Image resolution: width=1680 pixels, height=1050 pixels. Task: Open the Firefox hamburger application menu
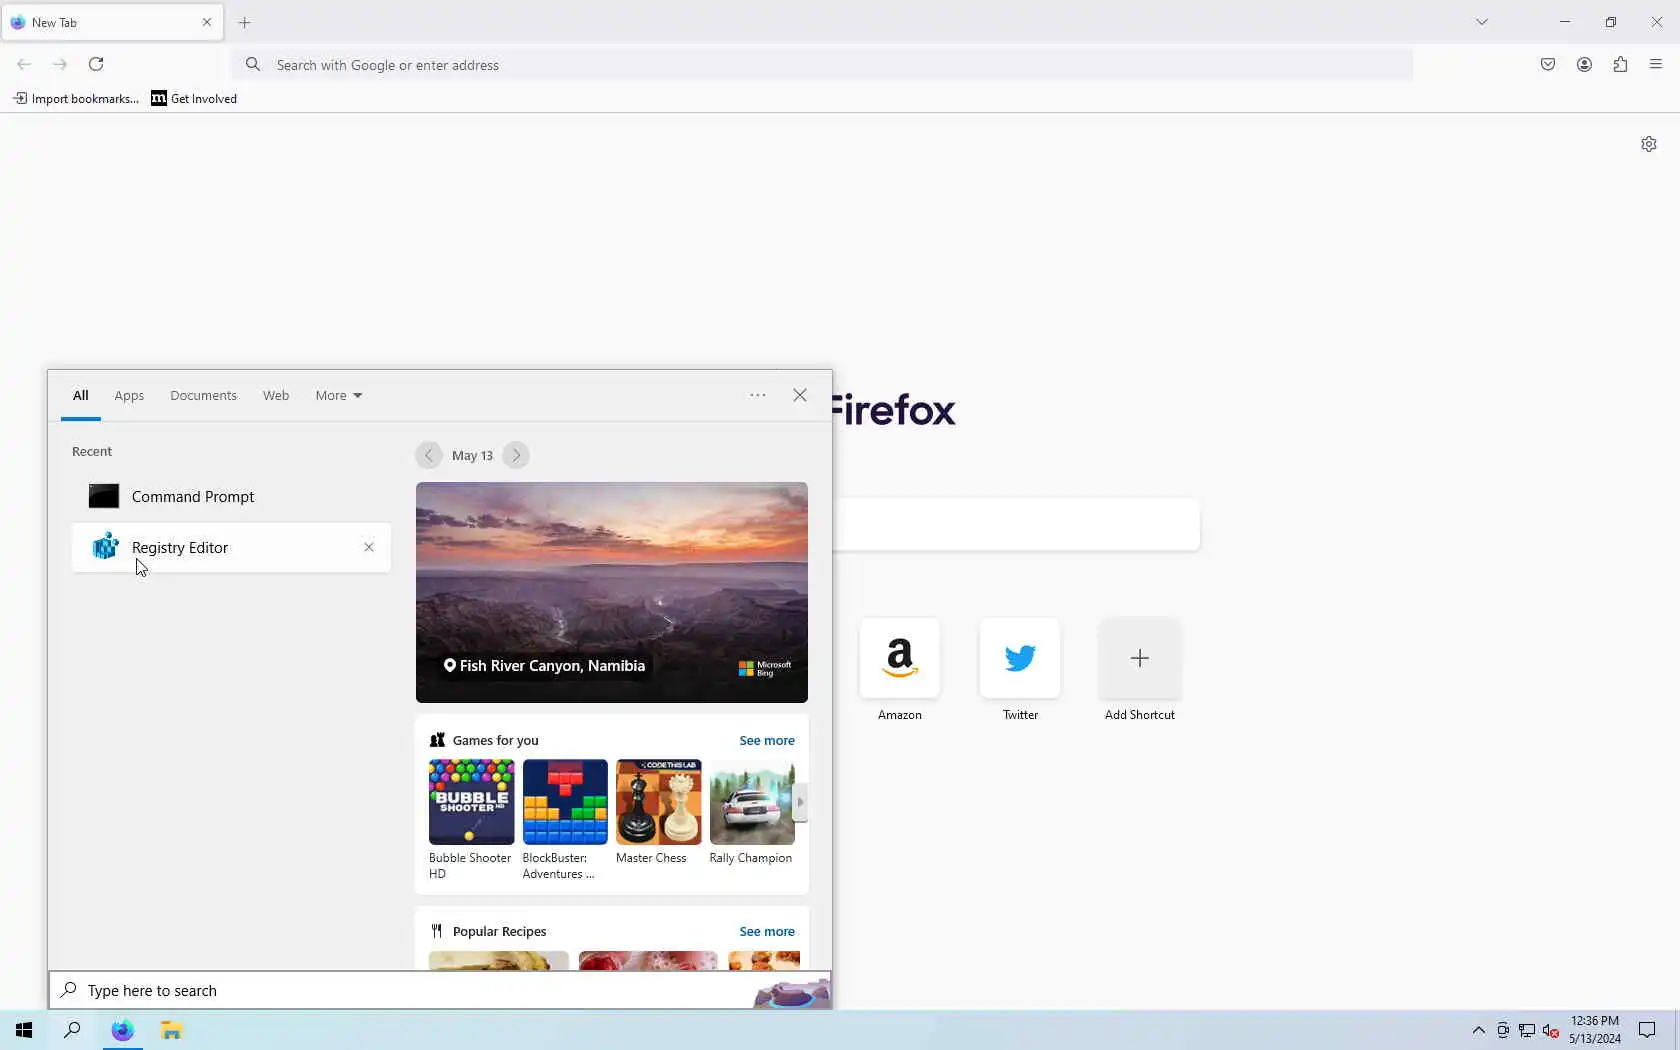[1656, 64]
